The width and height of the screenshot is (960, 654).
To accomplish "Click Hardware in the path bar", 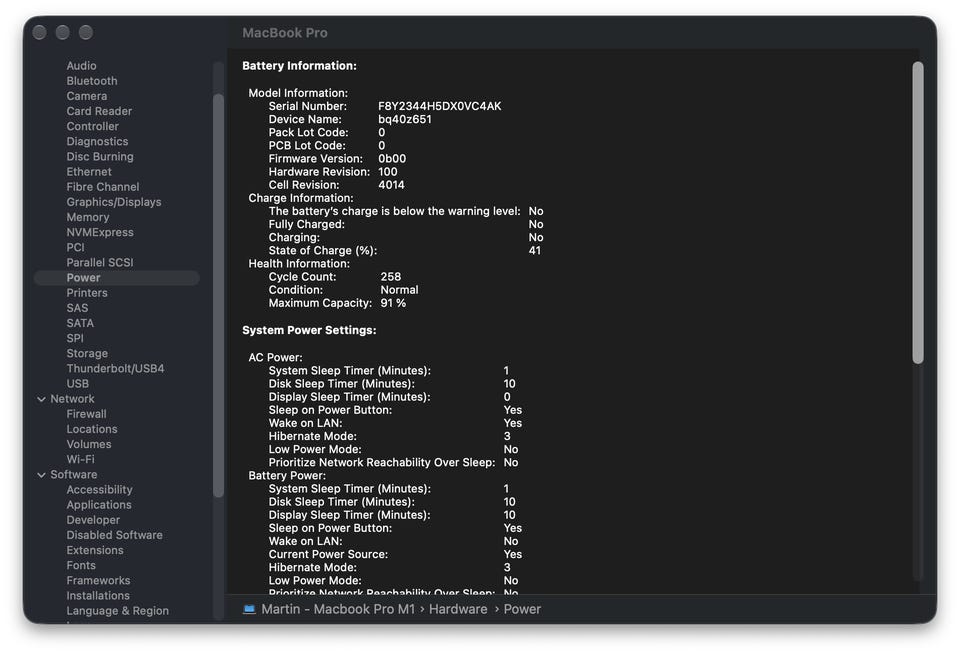I will pos(458,609).
